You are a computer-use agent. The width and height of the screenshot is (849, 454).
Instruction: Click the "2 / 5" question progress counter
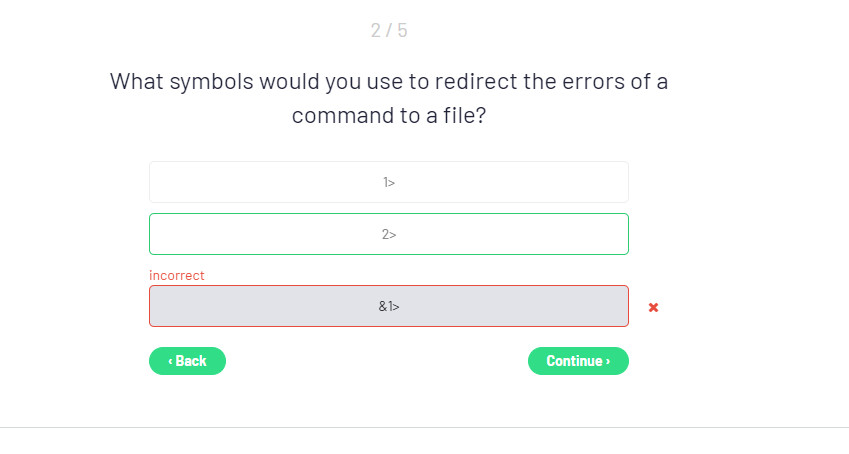pyautogui.click(x=389, y=30)
